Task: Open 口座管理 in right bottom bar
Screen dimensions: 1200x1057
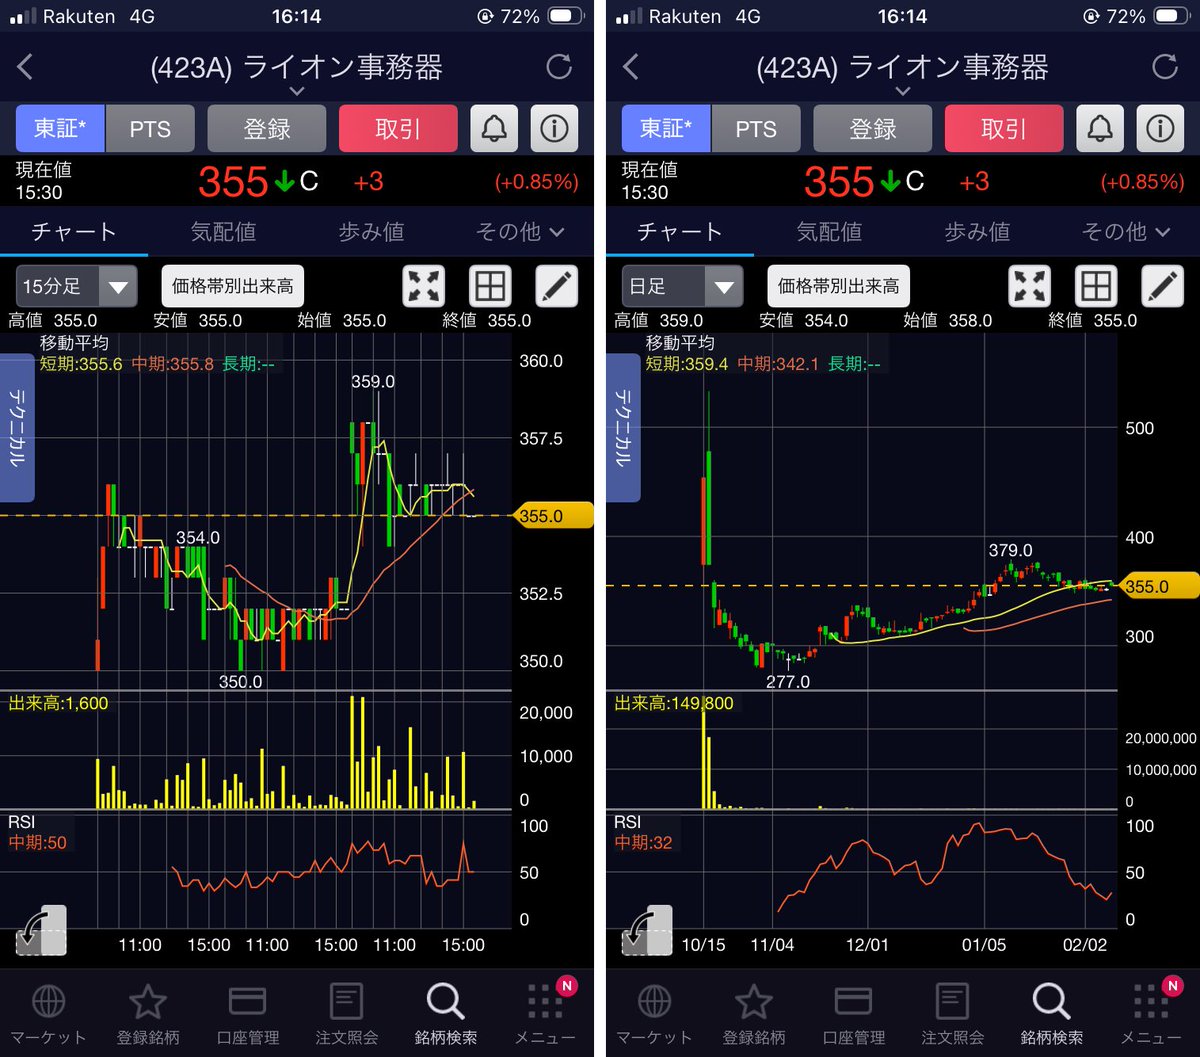Action: (x=853, y=1014)
